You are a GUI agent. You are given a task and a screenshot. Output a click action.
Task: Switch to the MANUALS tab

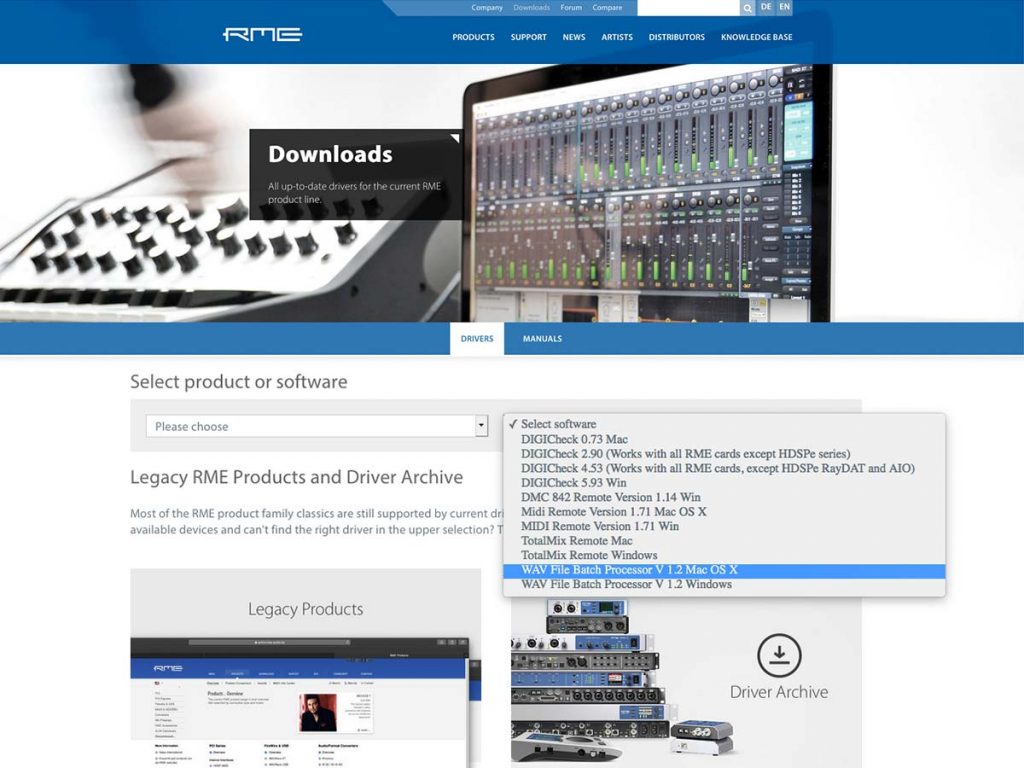click(x=542, y=339)
